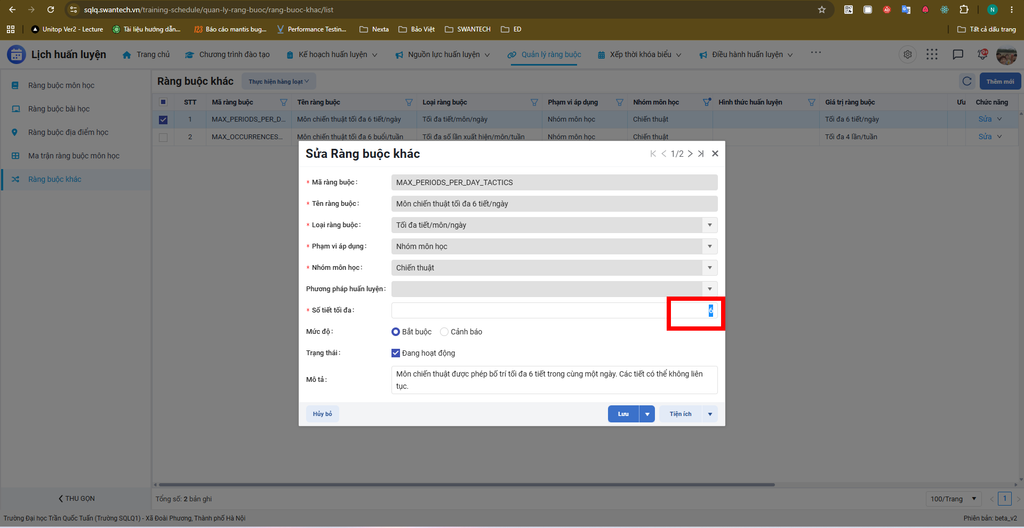Click the Hủy bỏ cancel button
This screenshot has width=1024, height=528.
point(322,414)
